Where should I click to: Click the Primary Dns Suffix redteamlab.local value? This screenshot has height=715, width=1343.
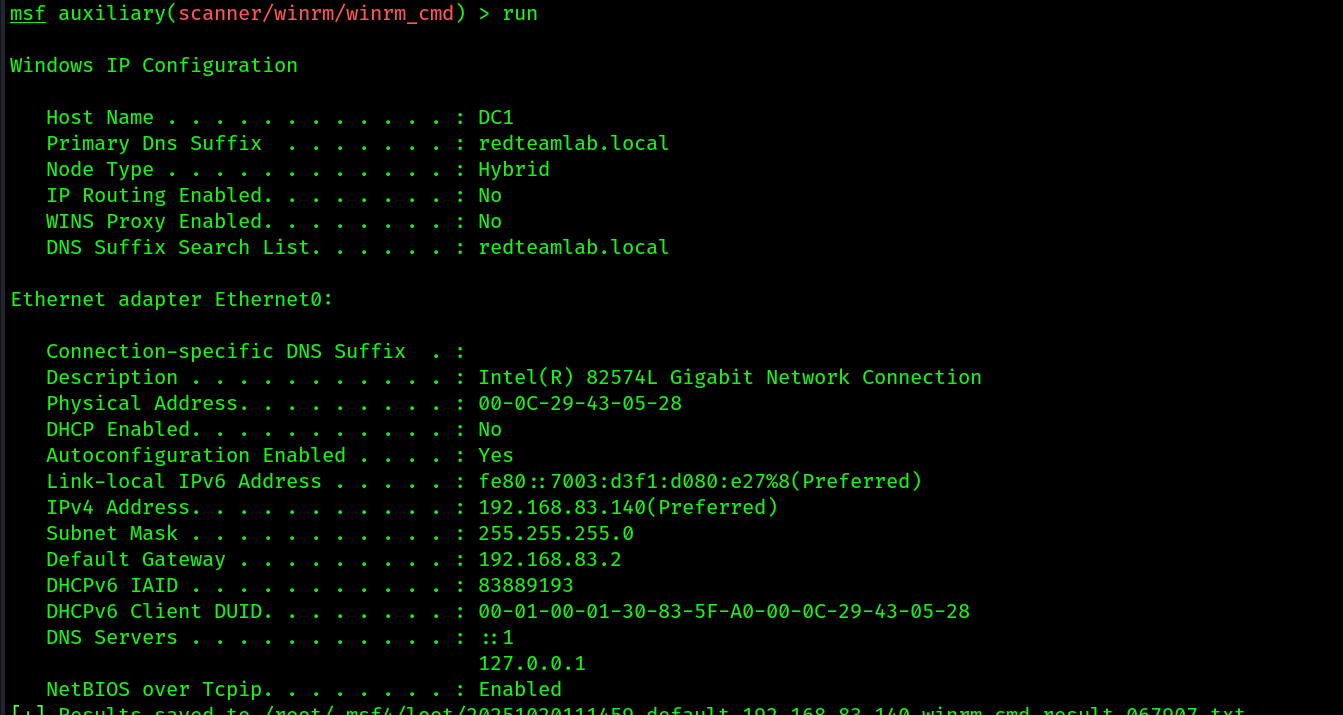click(x=574, y=144)
